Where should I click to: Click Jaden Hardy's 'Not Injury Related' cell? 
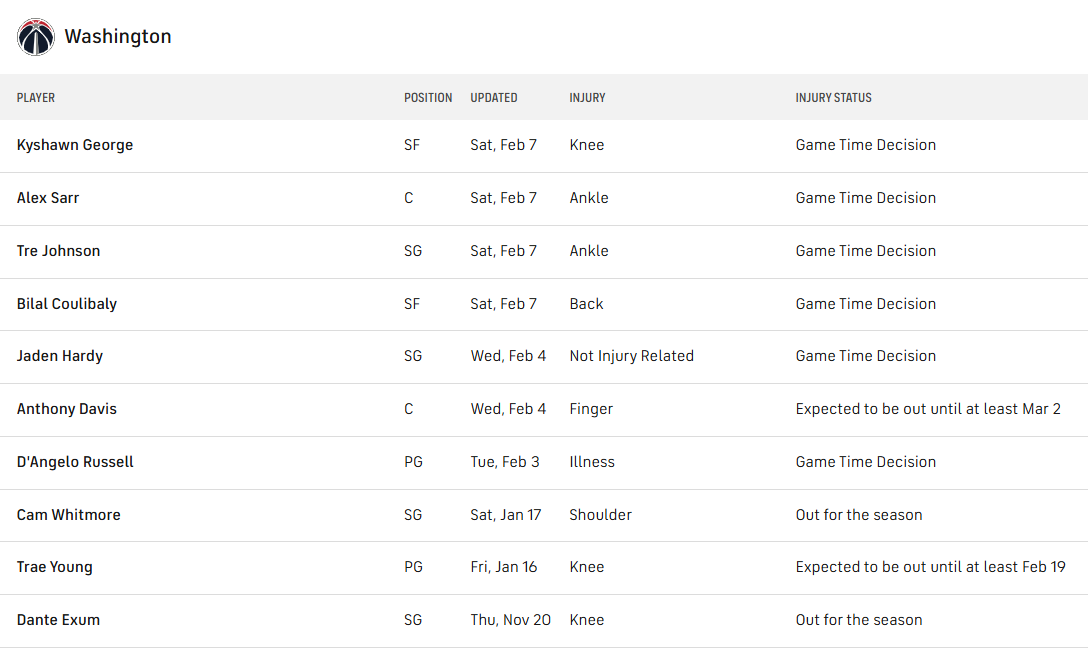click(631, 356)
